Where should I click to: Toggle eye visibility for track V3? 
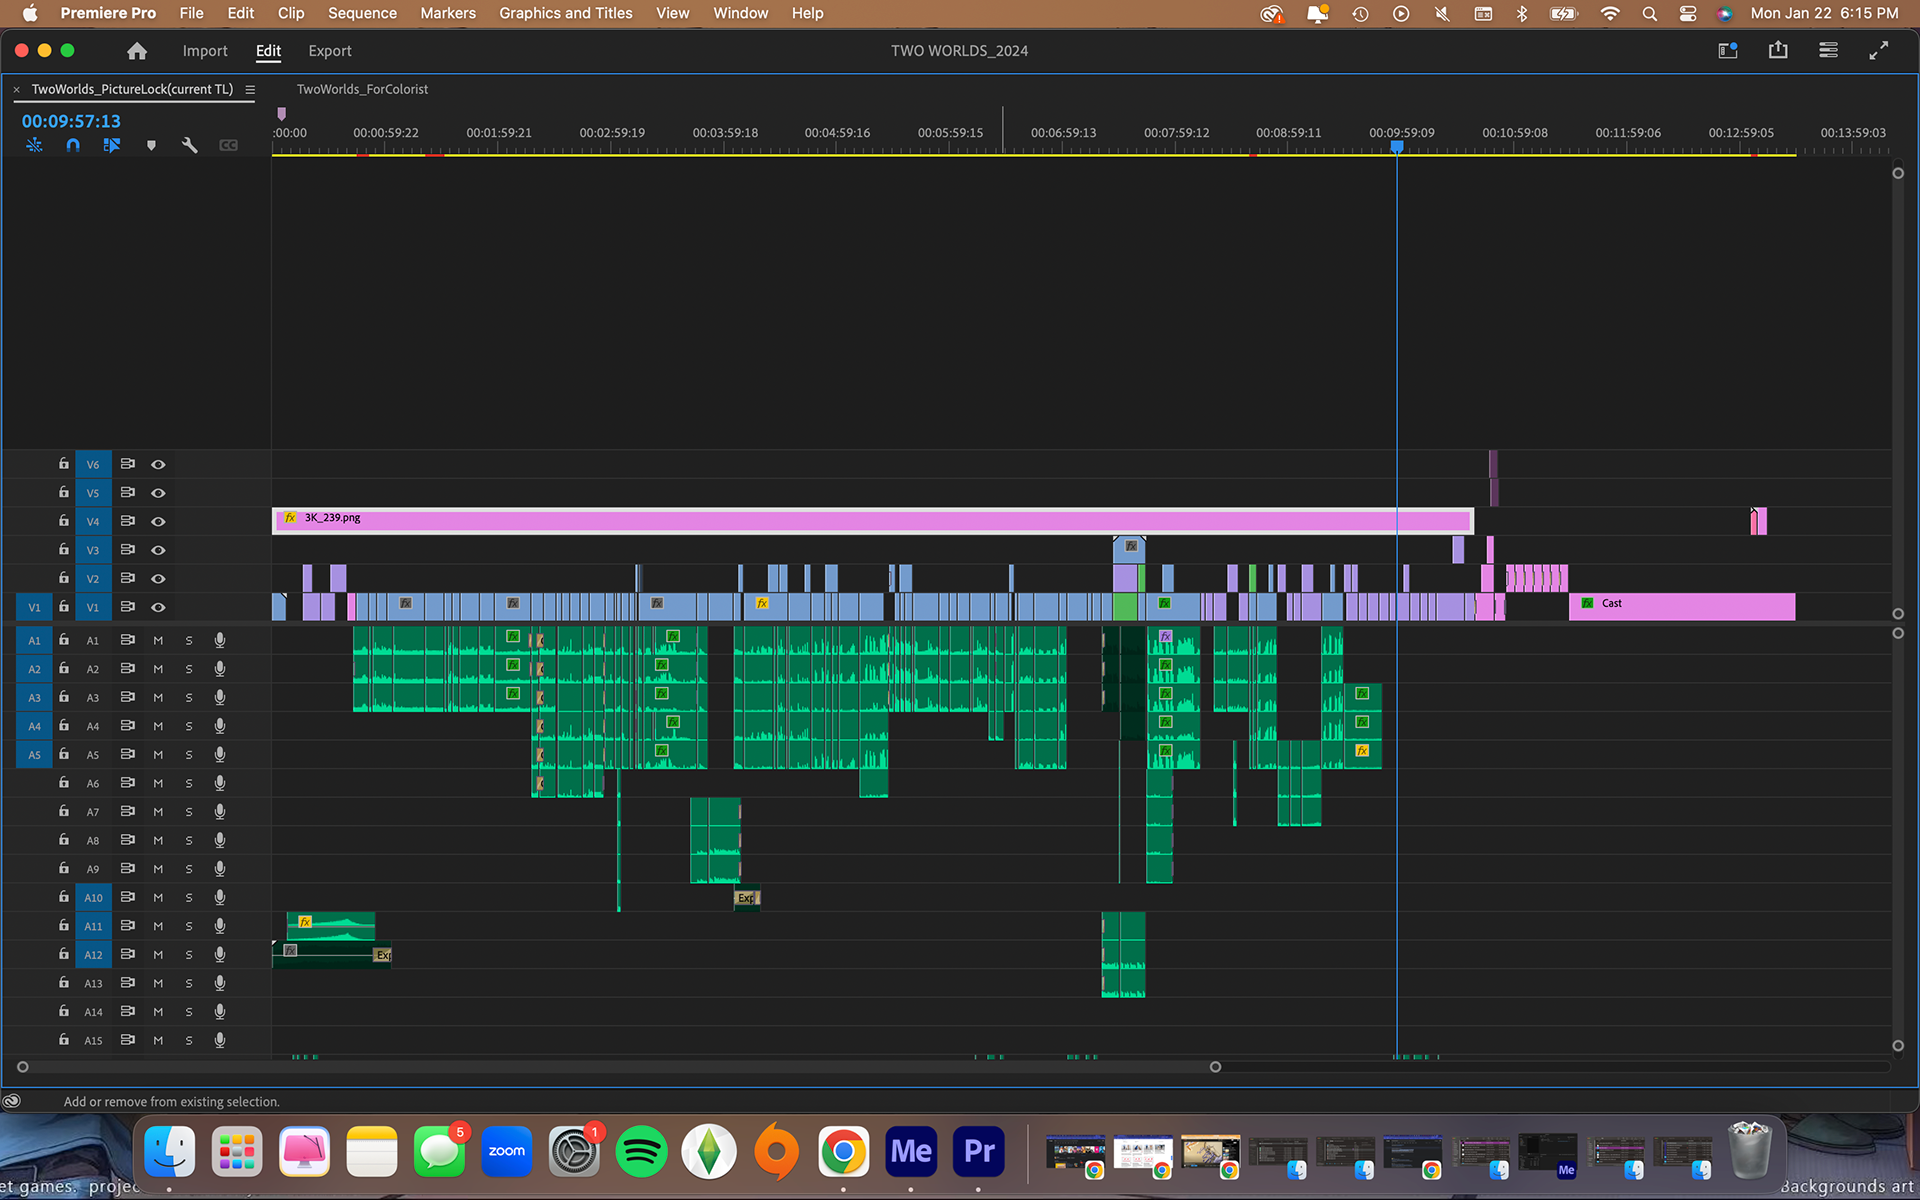[158, 550]
